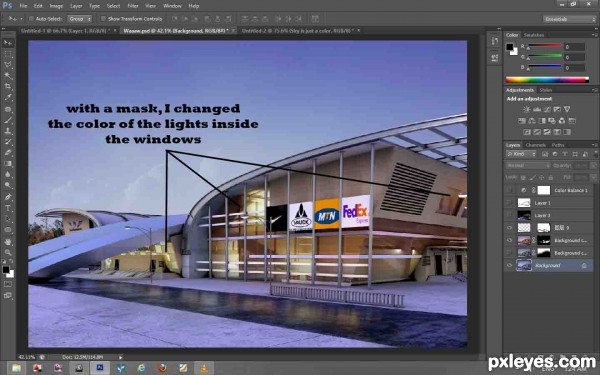Select the Color Balance 1 layer mask thumbnail
Screen dimensions: 600x375
pos(544,190)
